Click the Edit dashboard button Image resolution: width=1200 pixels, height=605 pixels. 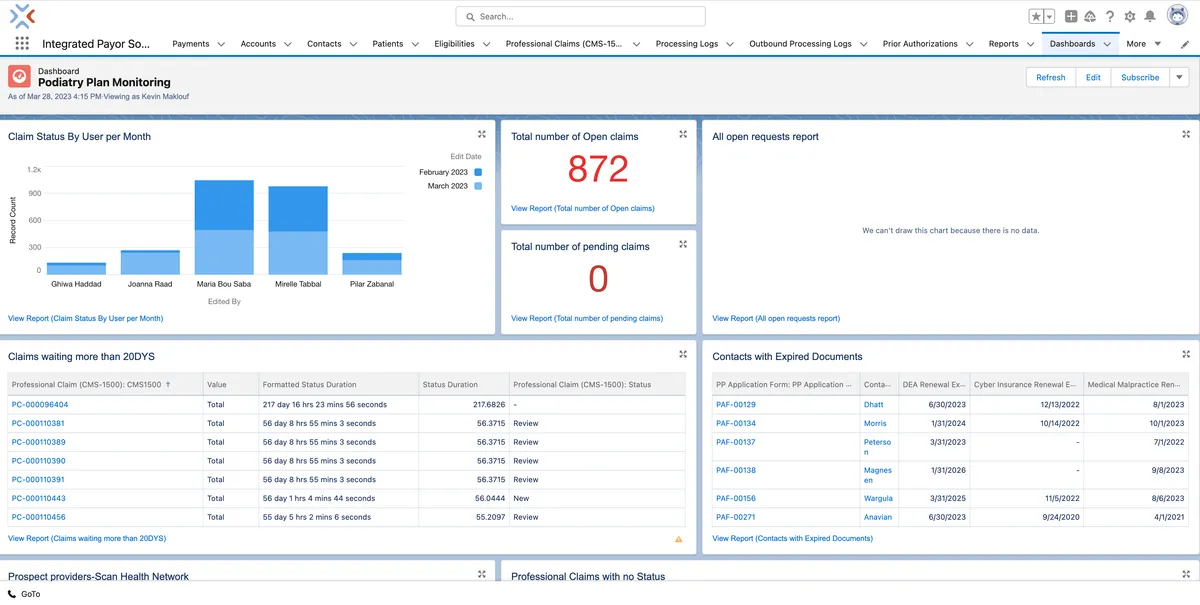(1093, 77)
